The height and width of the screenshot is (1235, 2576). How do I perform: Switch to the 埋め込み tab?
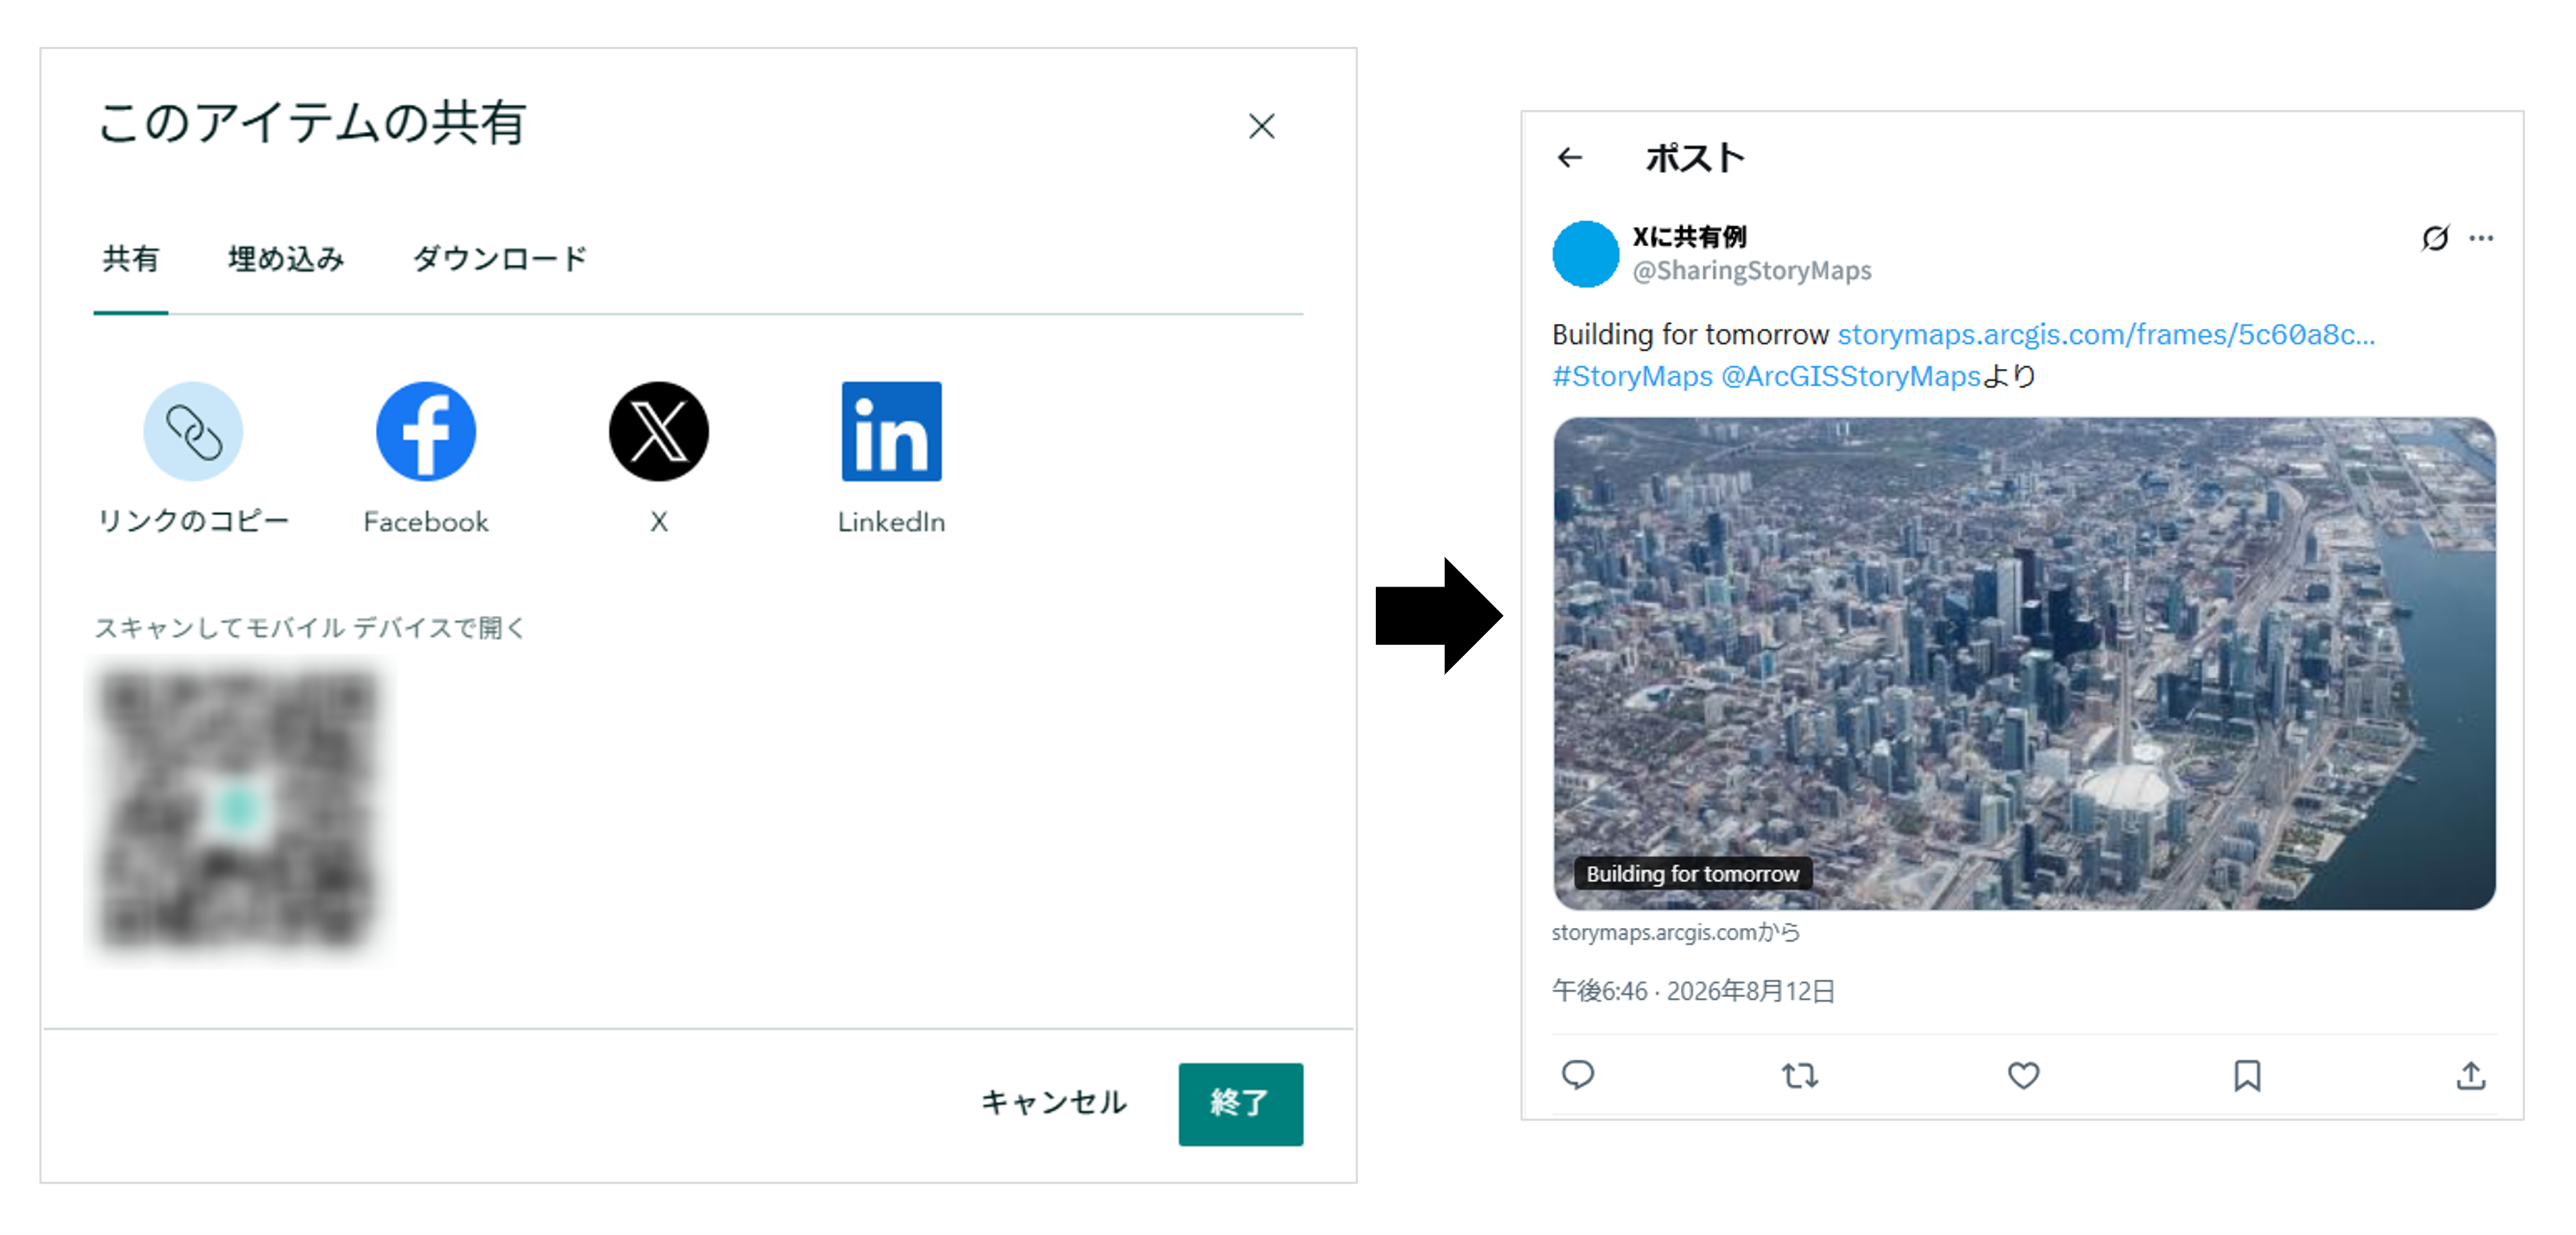point(286,259)
